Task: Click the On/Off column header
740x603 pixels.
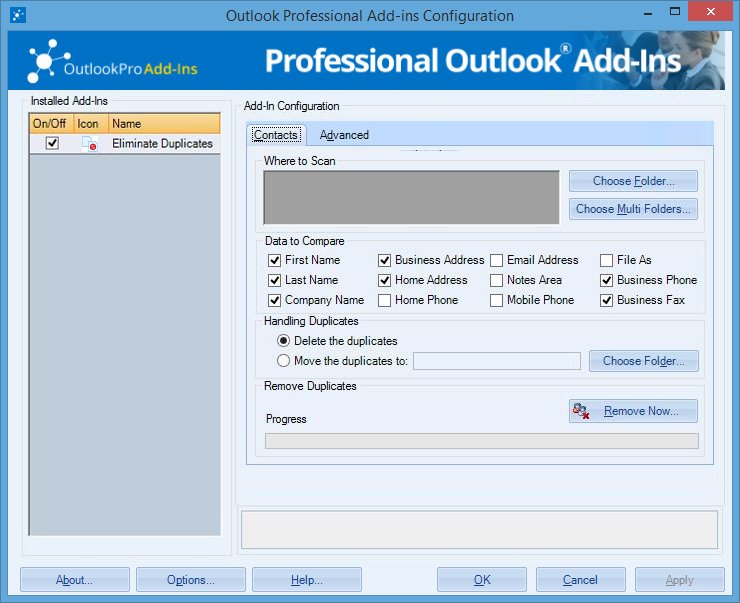Action: (51, 124)
